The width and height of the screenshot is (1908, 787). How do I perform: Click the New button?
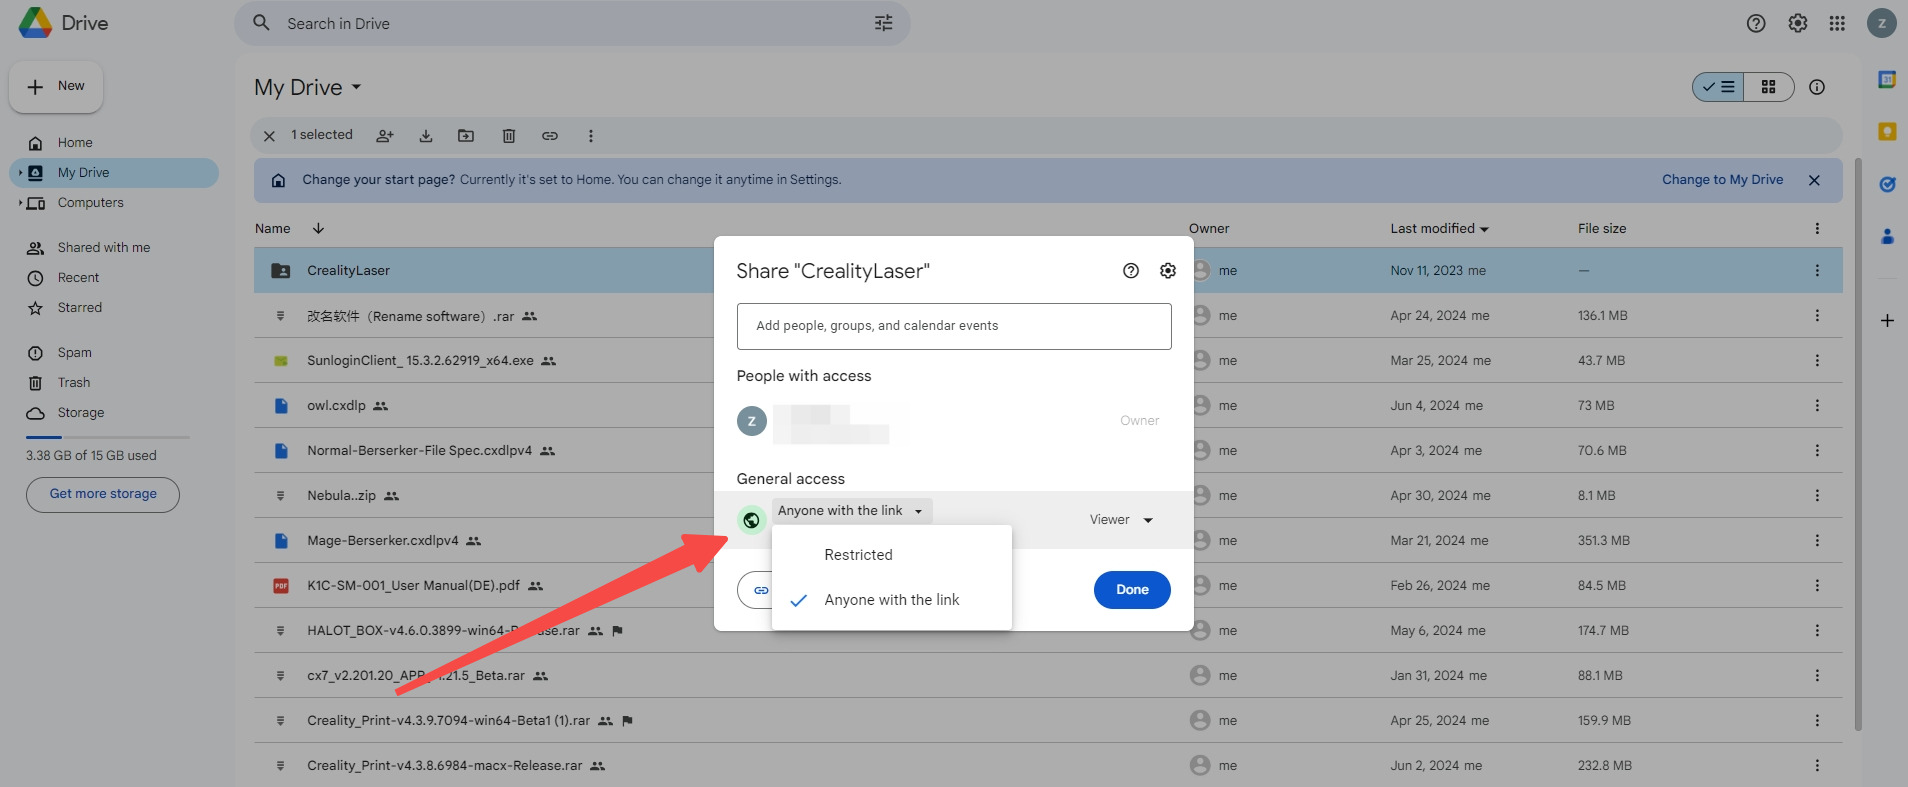coord(56,87)
